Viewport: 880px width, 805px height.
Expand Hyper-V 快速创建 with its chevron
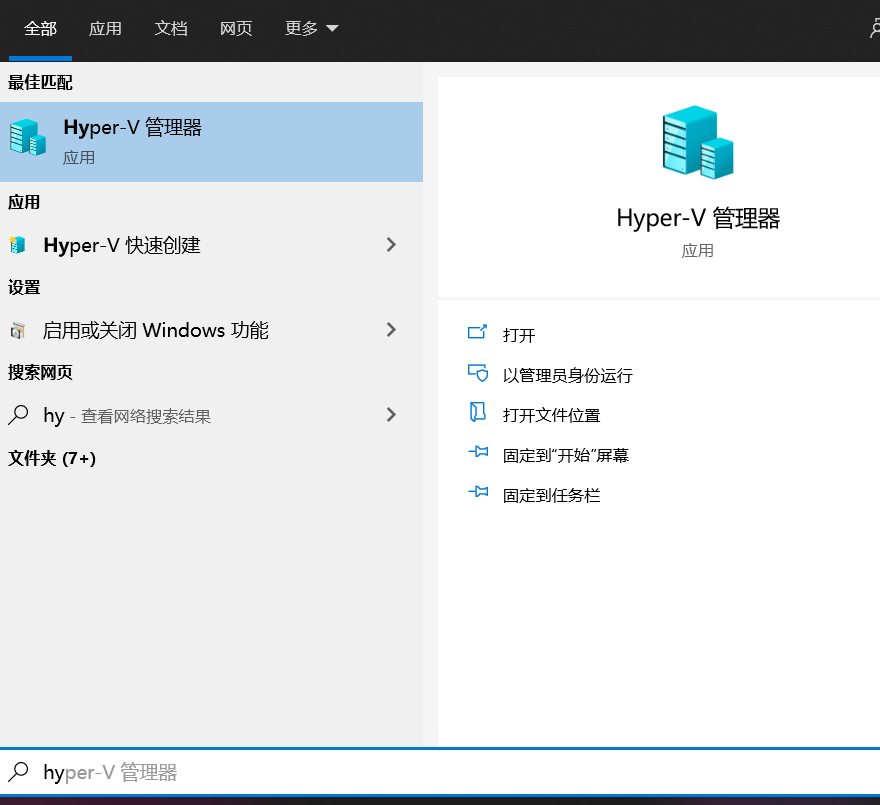pos(390,245)
